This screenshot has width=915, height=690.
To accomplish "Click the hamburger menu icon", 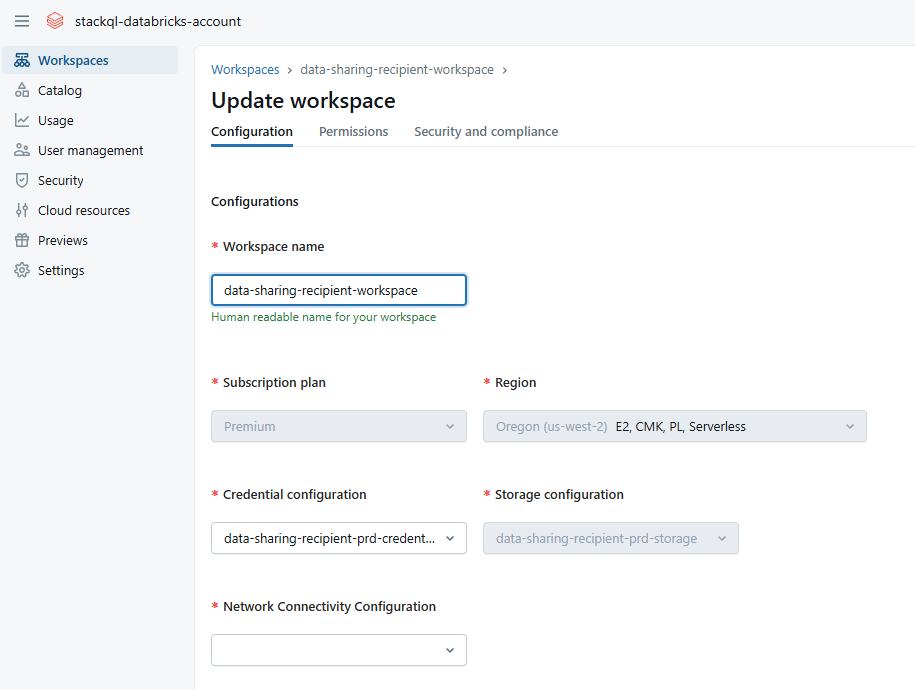I will (x=22, y=21).
